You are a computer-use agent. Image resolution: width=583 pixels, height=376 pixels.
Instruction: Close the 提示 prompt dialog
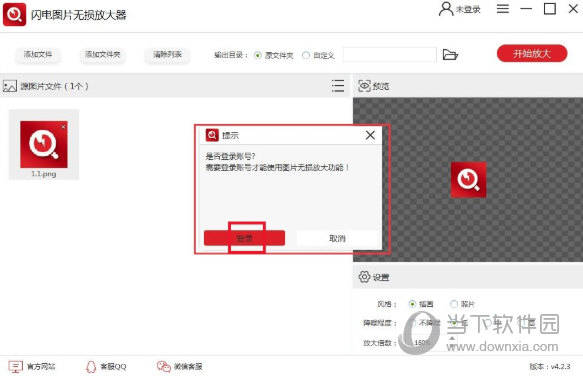pos(370,135)
